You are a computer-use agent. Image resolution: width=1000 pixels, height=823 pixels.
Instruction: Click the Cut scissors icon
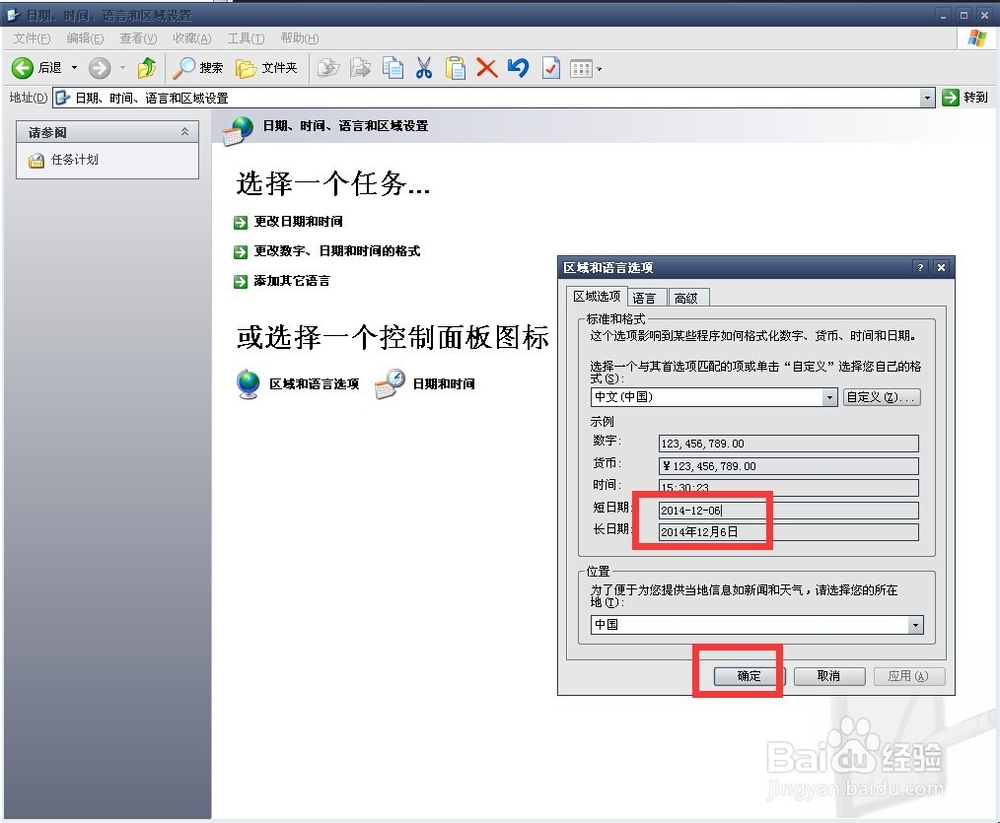[423, 68]
